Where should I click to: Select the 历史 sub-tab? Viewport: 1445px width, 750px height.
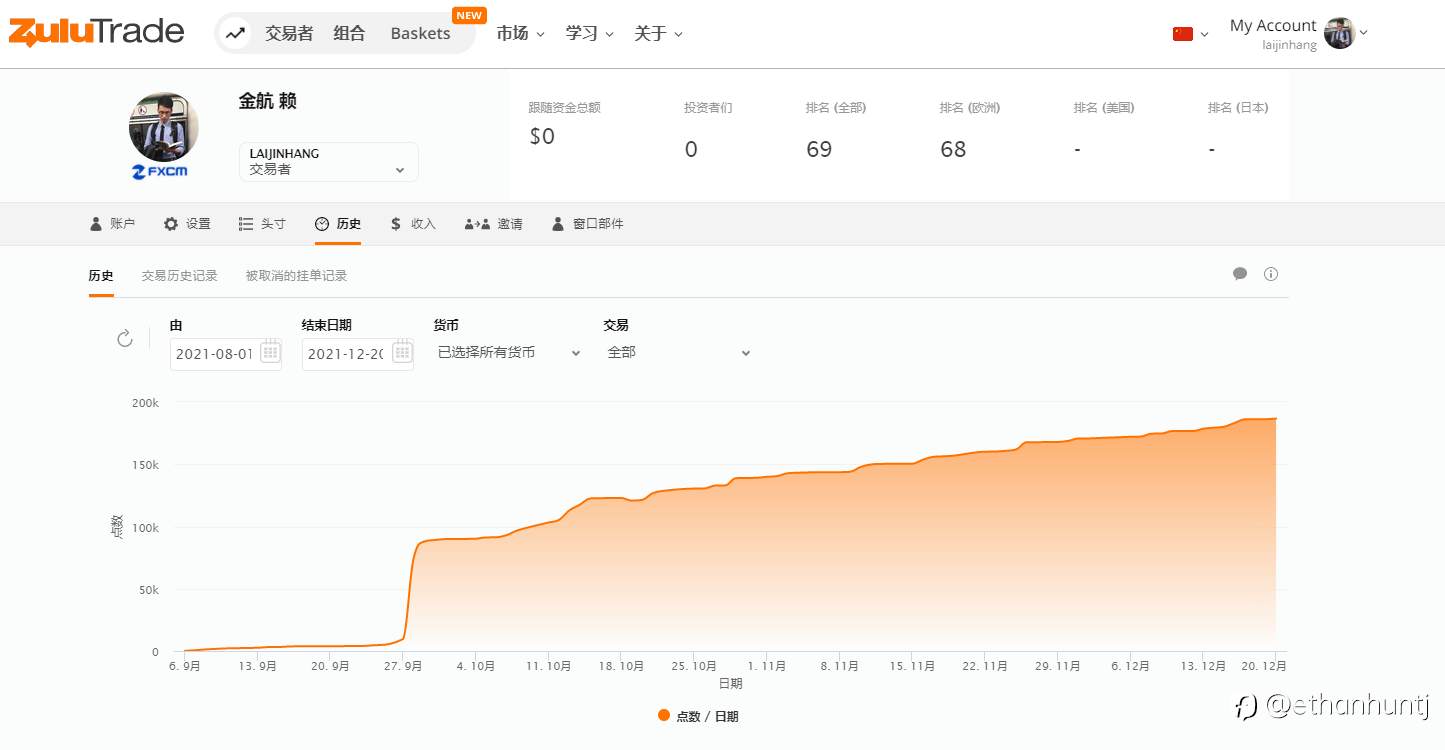point(101,275)
